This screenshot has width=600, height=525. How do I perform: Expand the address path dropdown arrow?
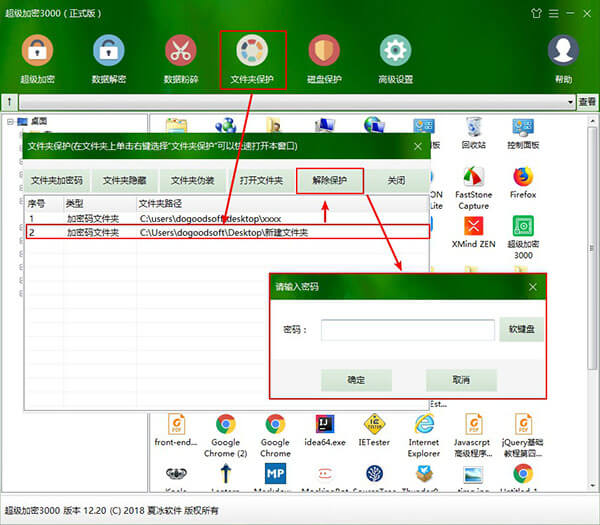click(x=570, y=102)
